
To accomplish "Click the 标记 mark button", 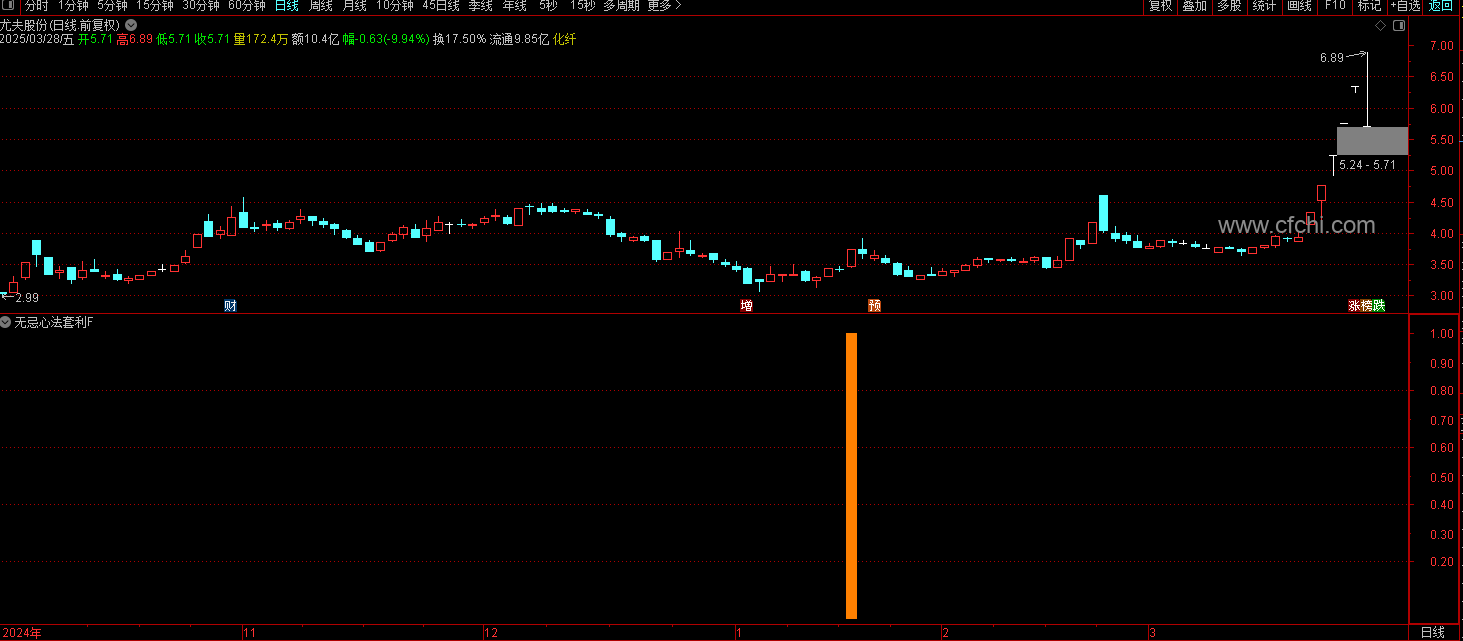I will point(1369,6).
